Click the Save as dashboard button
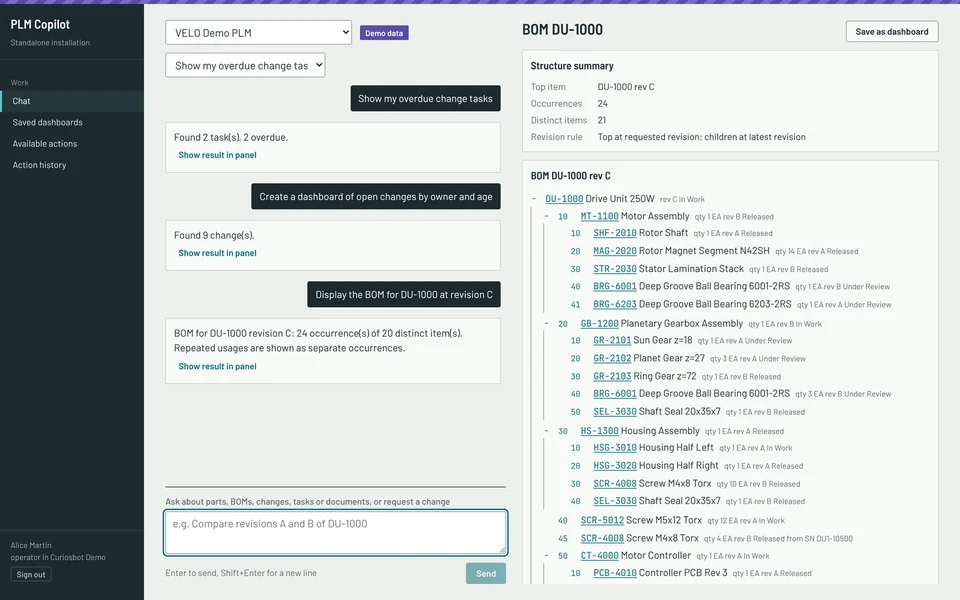The image size is (960, 600). pyautogui.click(x=891, y=32)
